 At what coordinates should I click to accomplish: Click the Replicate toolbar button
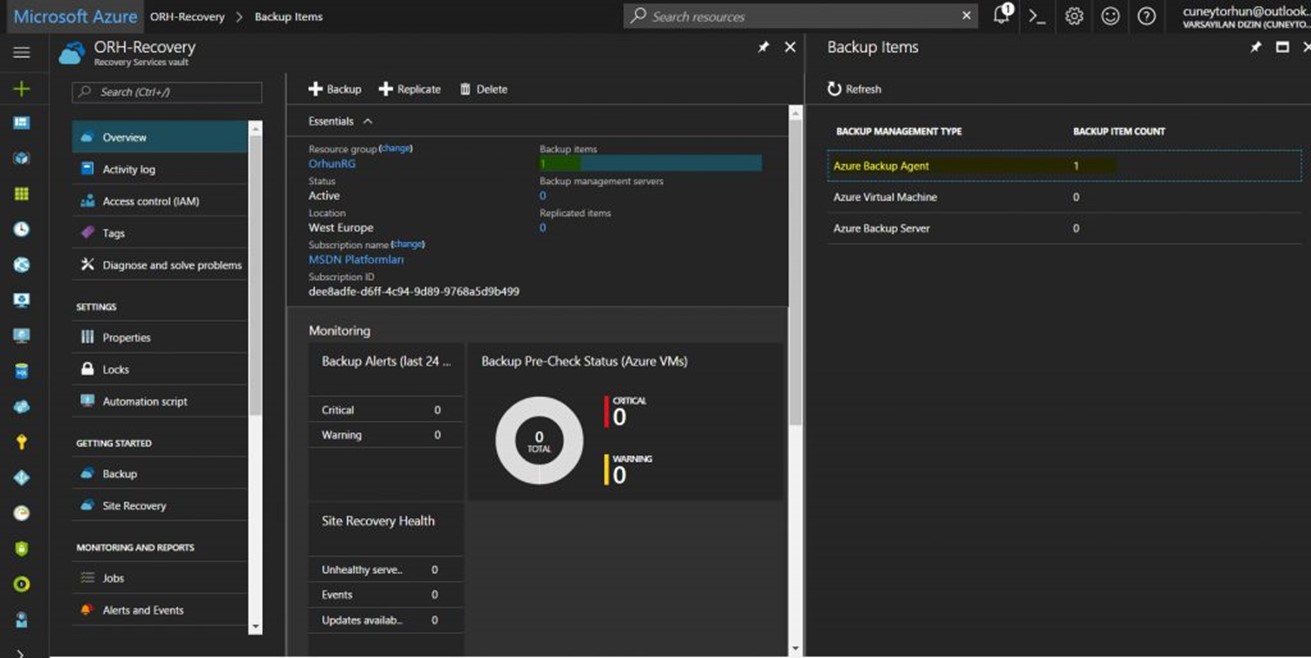[410, 89]
